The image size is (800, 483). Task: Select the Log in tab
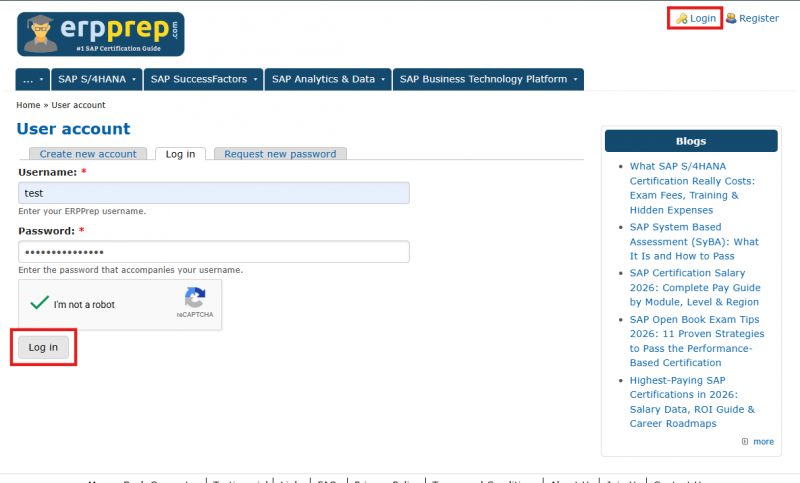pos(180,154)
